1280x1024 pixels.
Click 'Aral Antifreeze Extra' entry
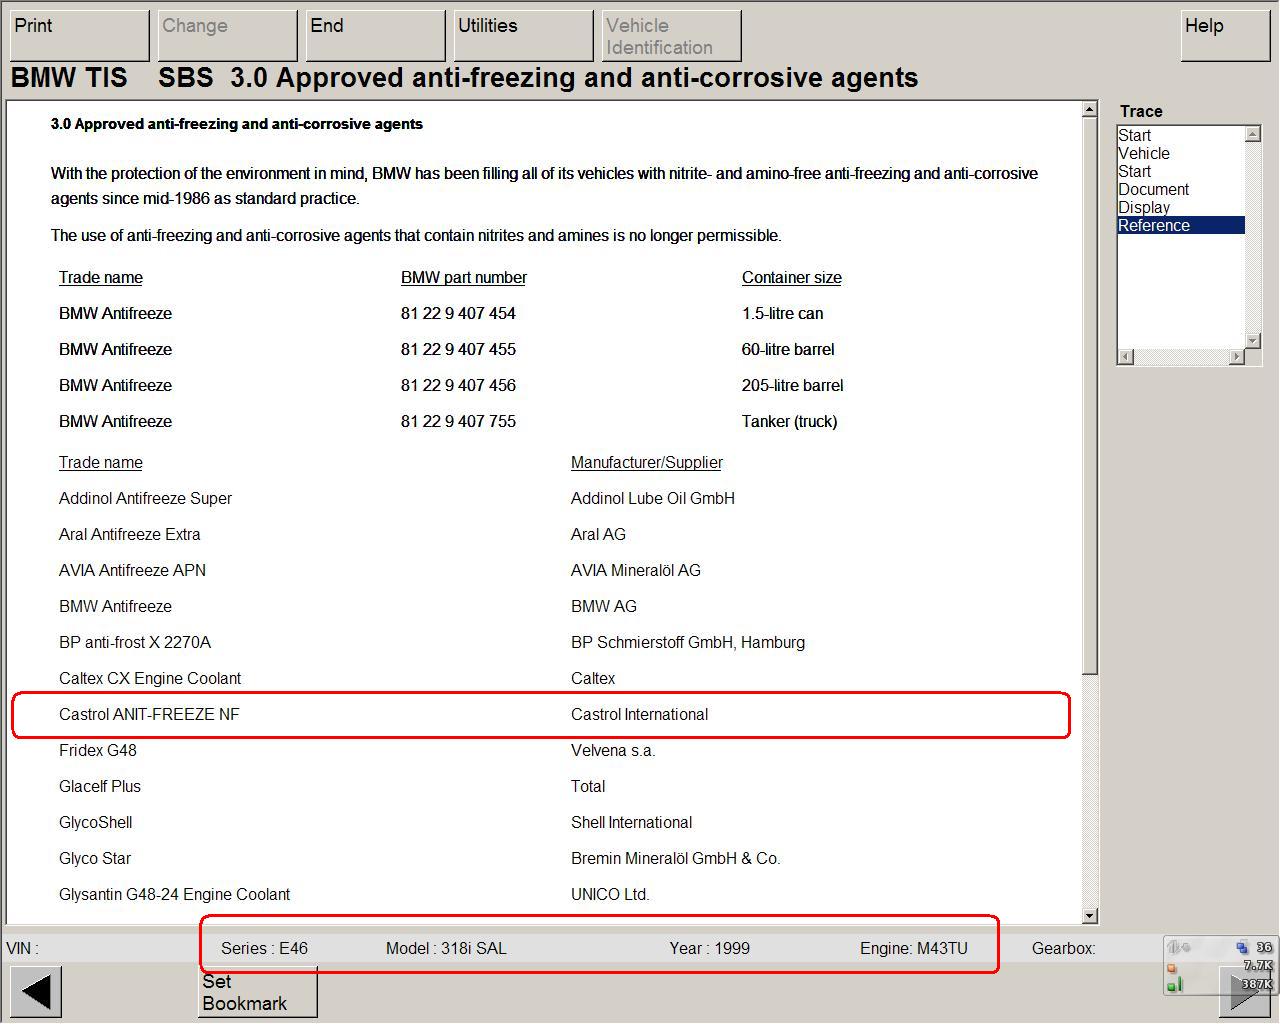tap(130, 534)
